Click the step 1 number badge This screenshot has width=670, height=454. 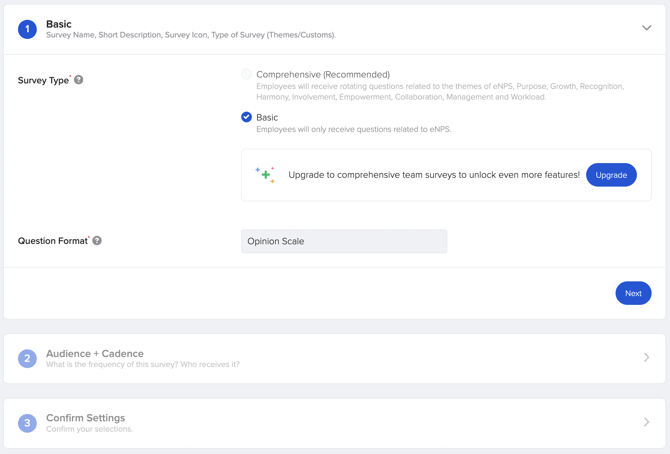[x=27, y=29]
